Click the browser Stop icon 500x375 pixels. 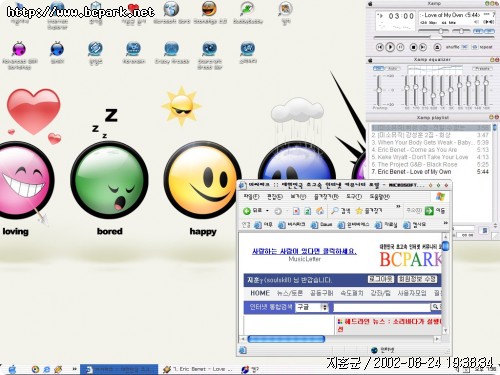[296, 211]
